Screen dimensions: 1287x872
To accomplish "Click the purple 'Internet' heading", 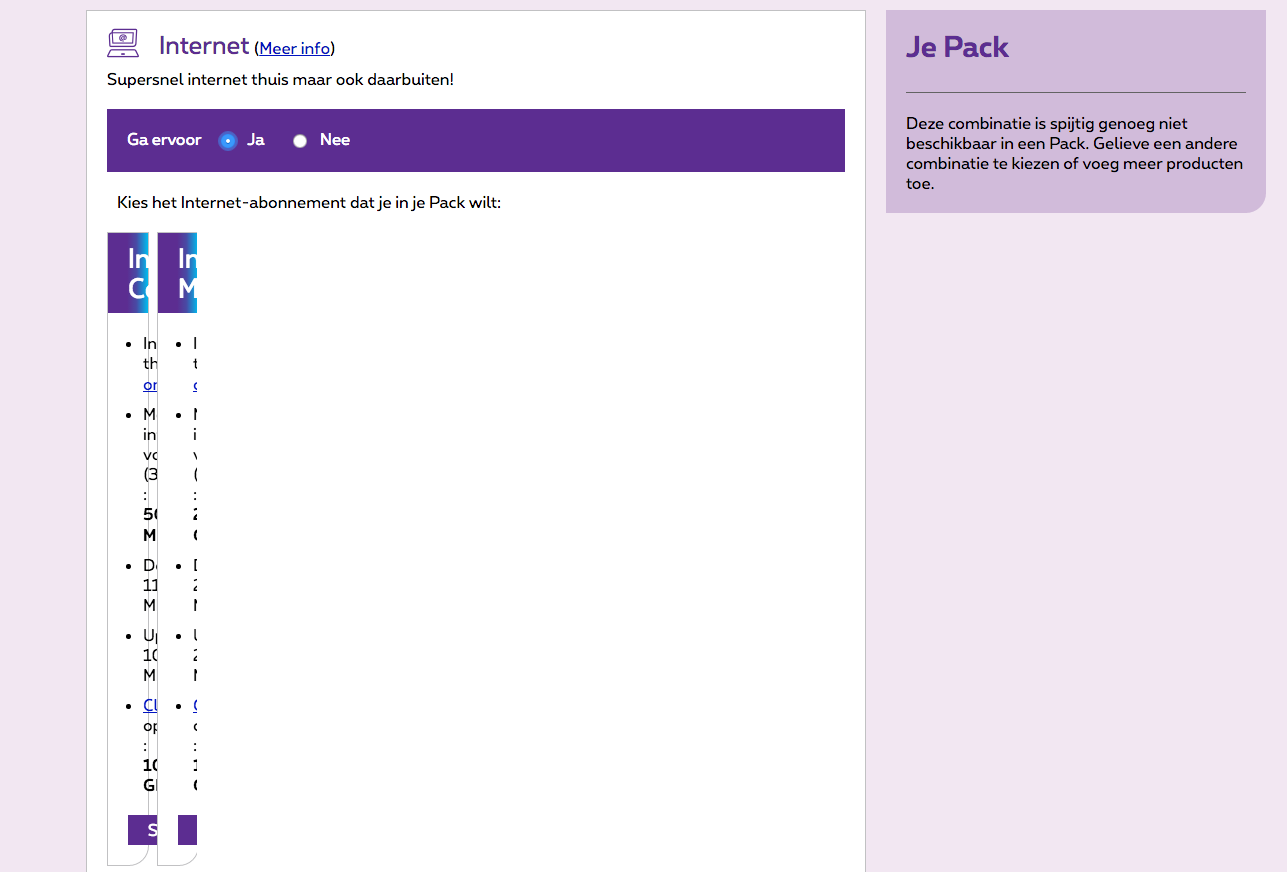I will coord(204,45).
